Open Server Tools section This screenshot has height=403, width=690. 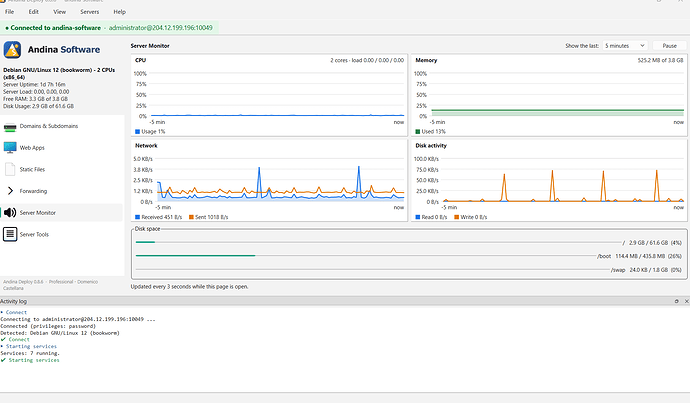click(62, 234)
